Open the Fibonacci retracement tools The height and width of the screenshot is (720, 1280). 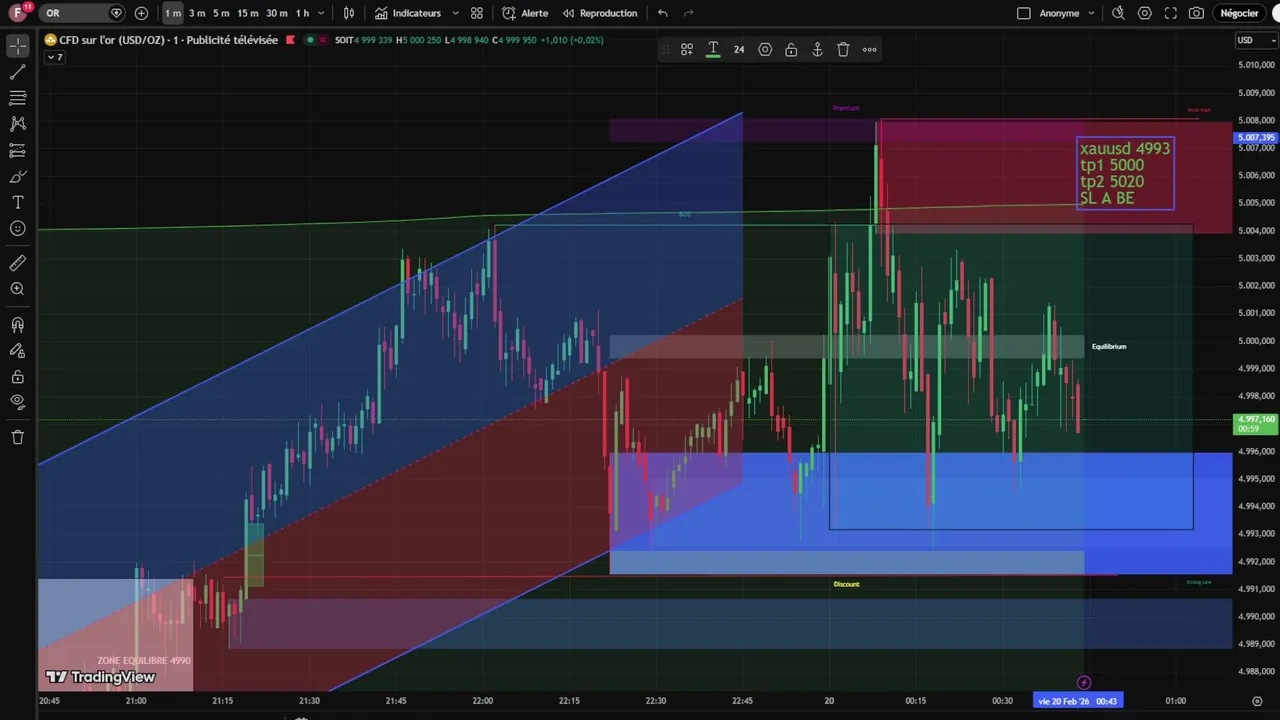[x=17, y=98]
